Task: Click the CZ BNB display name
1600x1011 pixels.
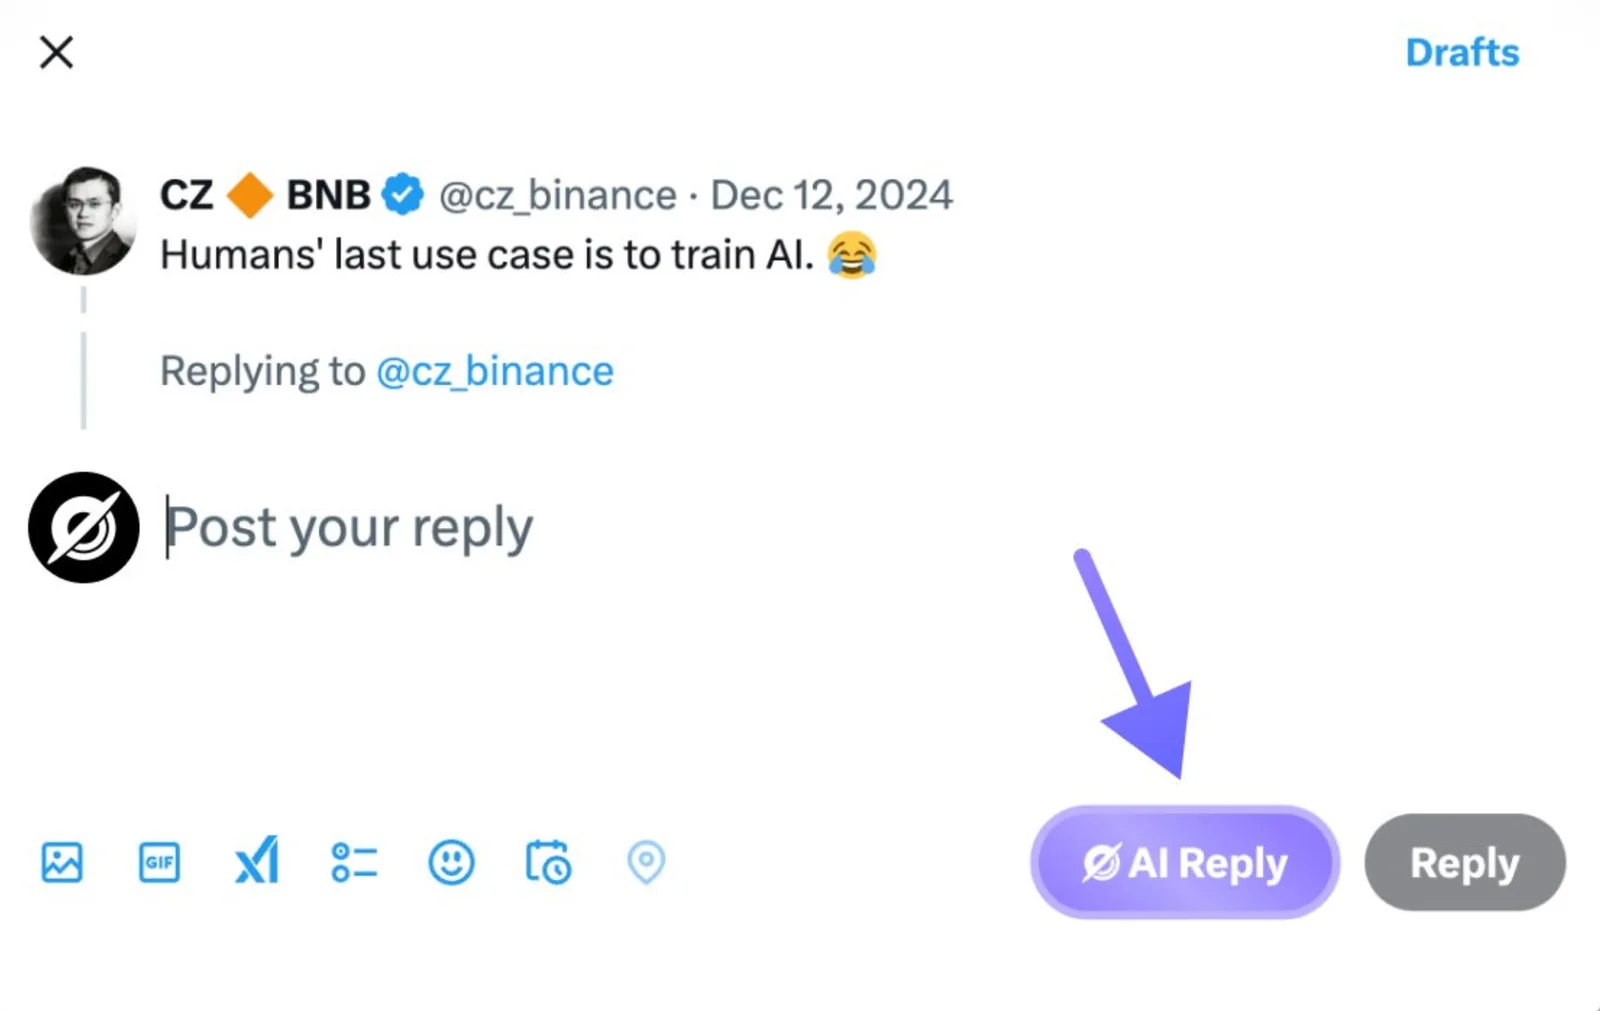Action: [265, 194]
